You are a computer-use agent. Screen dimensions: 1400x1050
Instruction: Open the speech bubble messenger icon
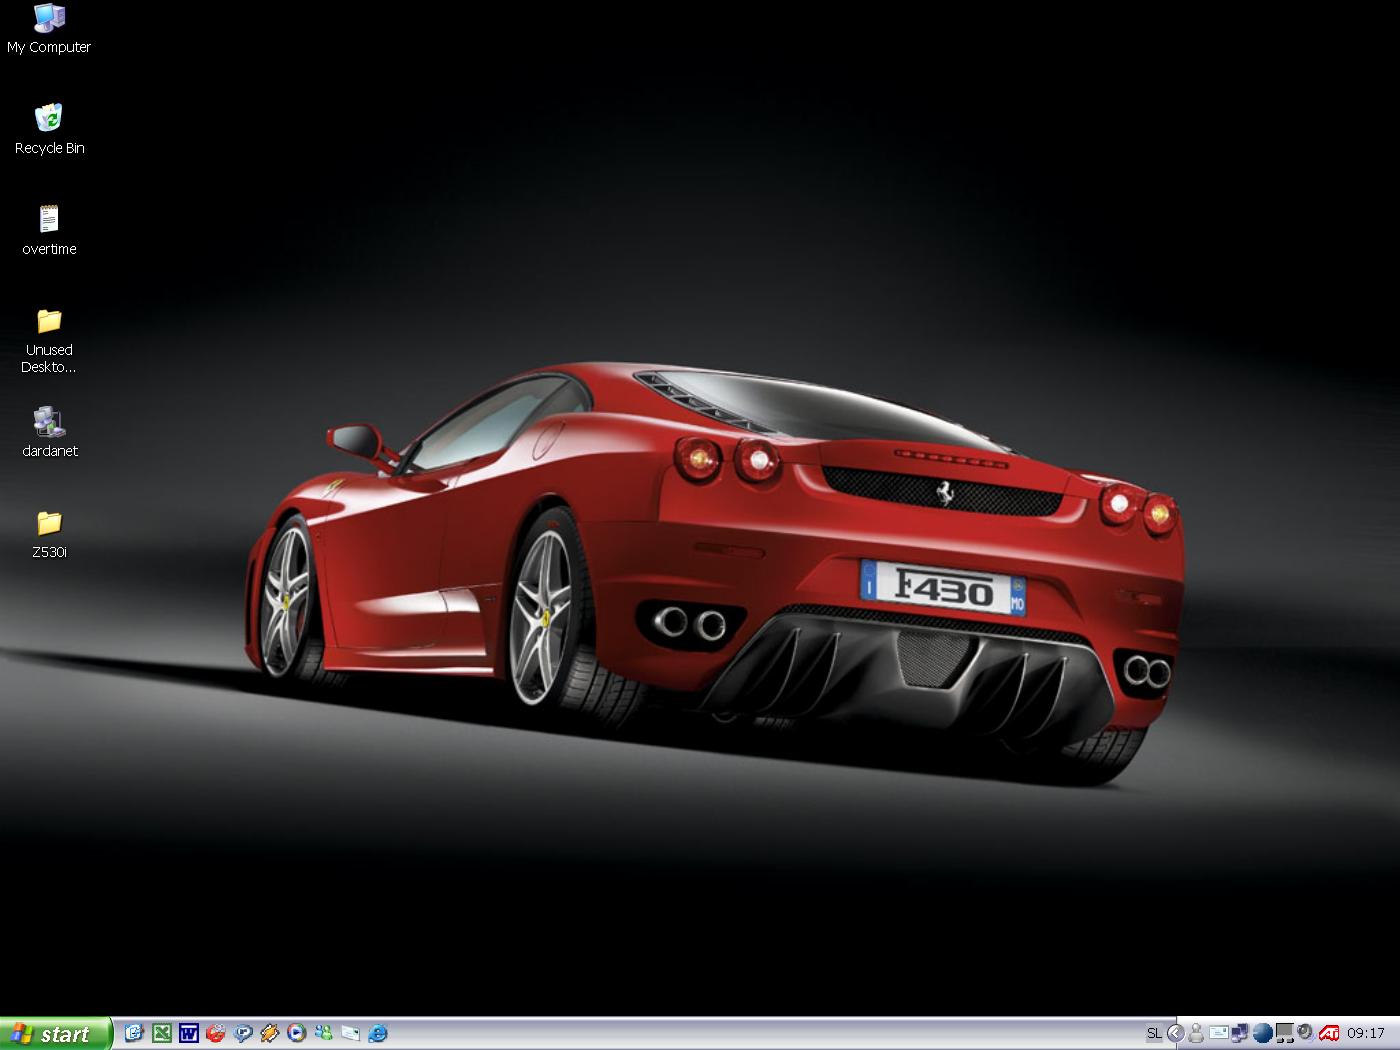[x=242, y=1033]
